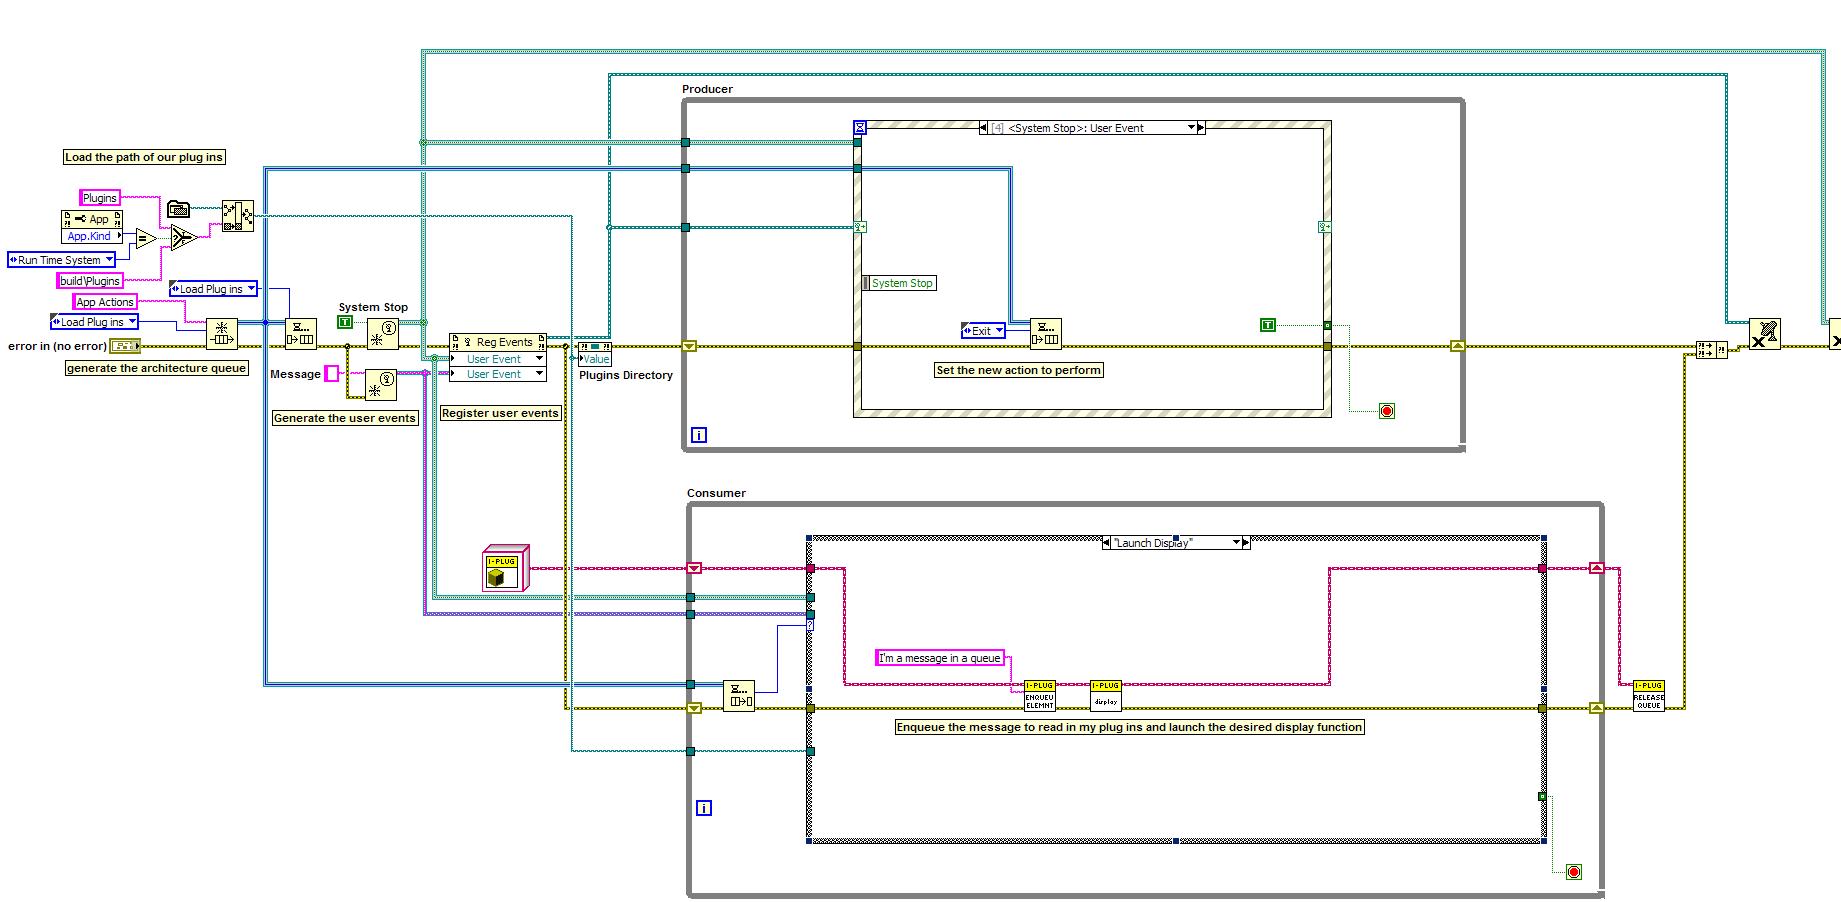Click the Producer loop left error shift register
Screen dimensions: 1841x902
click(688, 346)
